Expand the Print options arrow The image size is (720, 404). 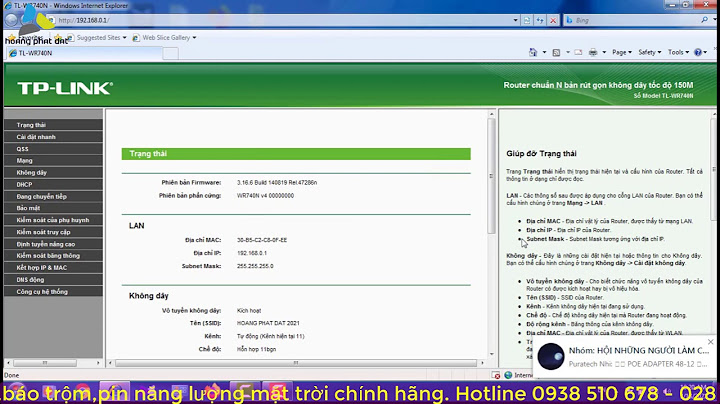[604, 52]
